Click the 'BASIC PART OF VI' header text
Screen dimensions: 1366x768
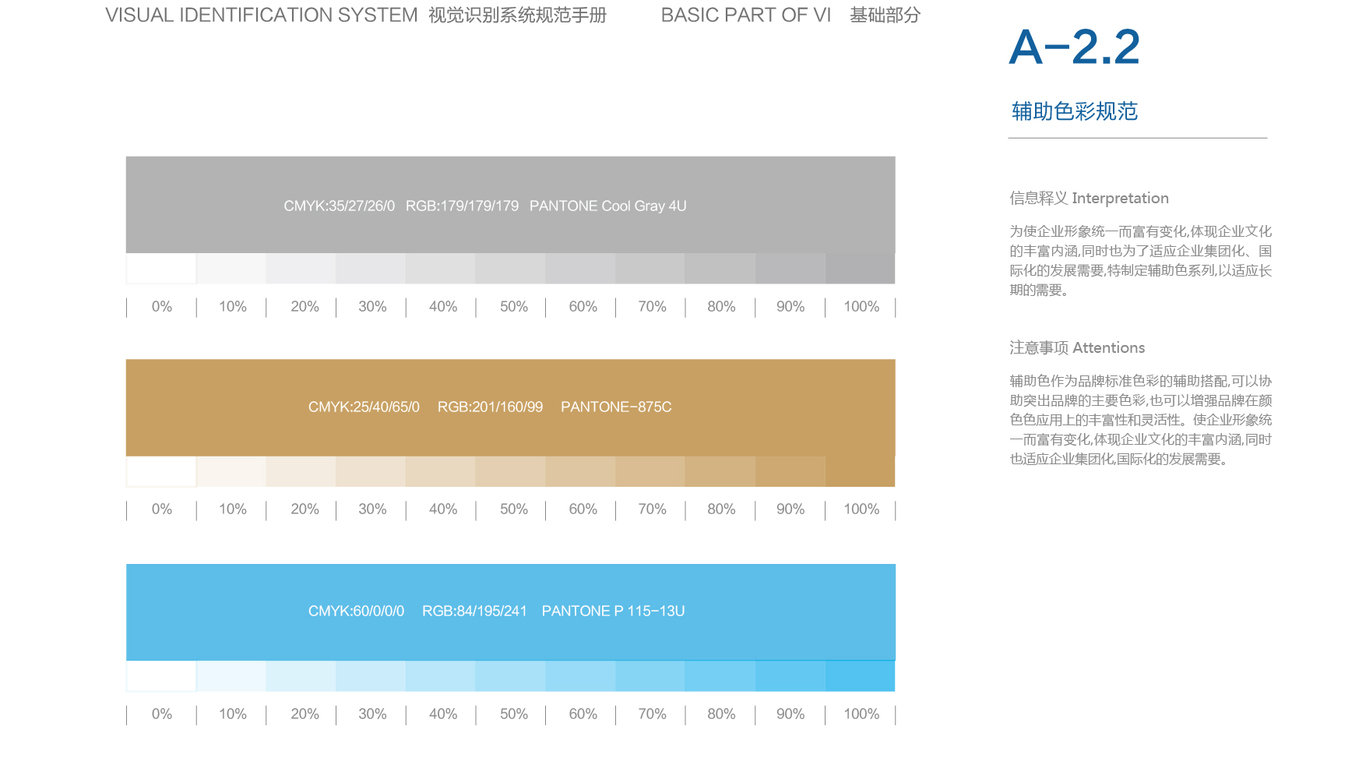pos(746,16)
